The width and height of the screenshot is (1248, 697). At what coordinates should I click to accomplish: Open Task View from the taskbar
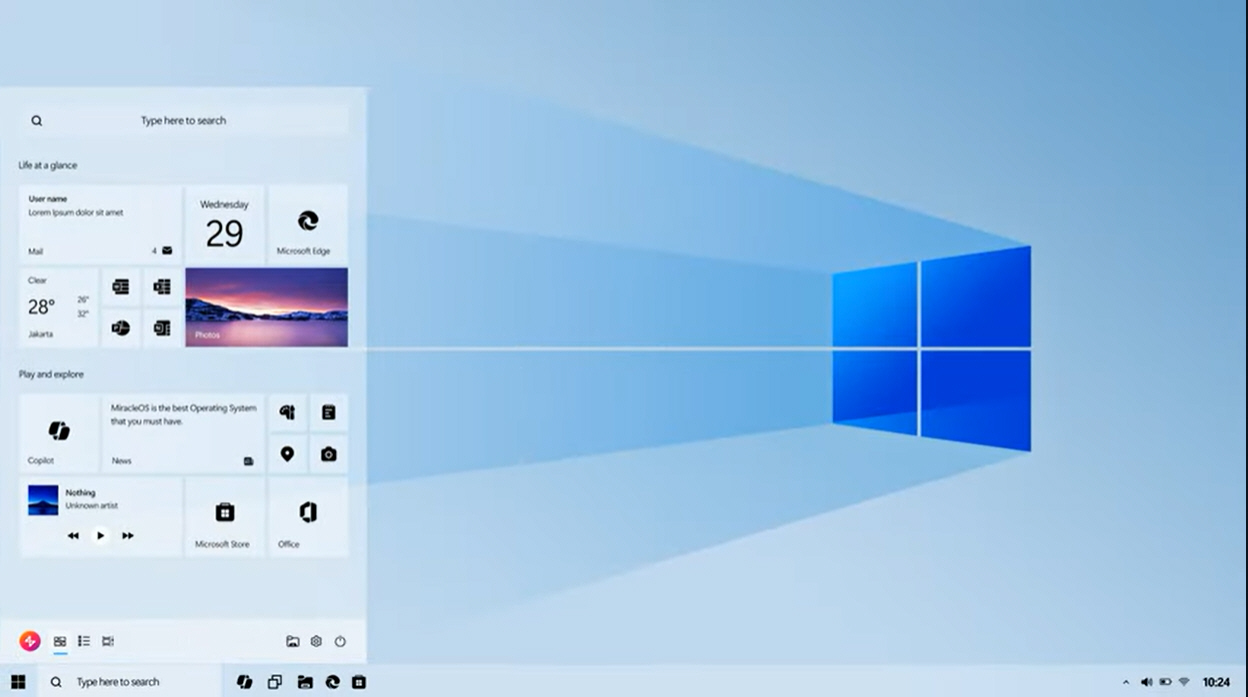tap(273, 681)
